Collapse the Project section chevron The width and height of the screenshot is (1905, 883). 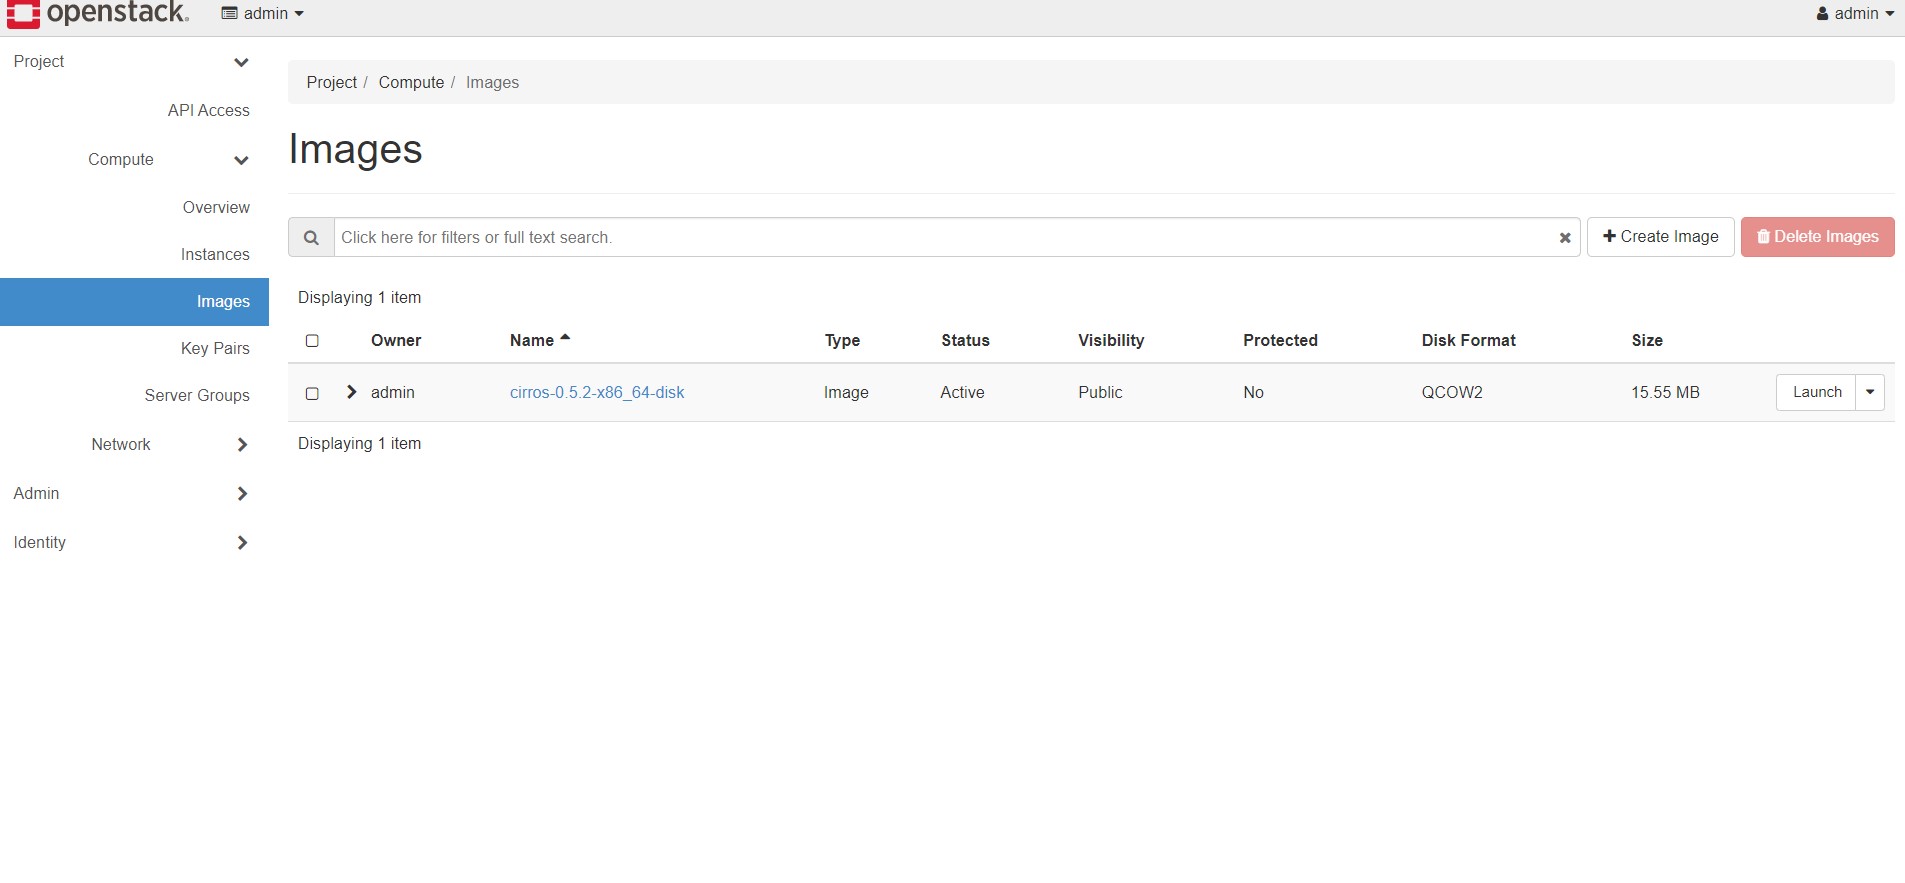point(241,62)
